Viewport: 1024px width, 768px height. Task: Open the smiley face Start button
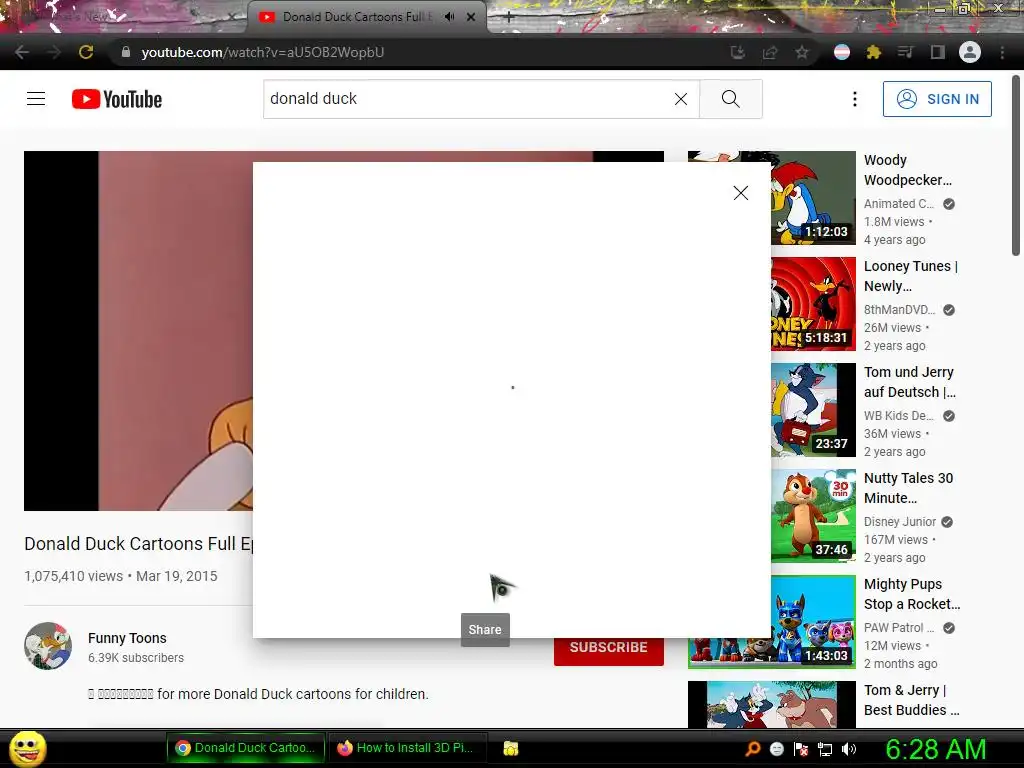[x=27, y=748]
